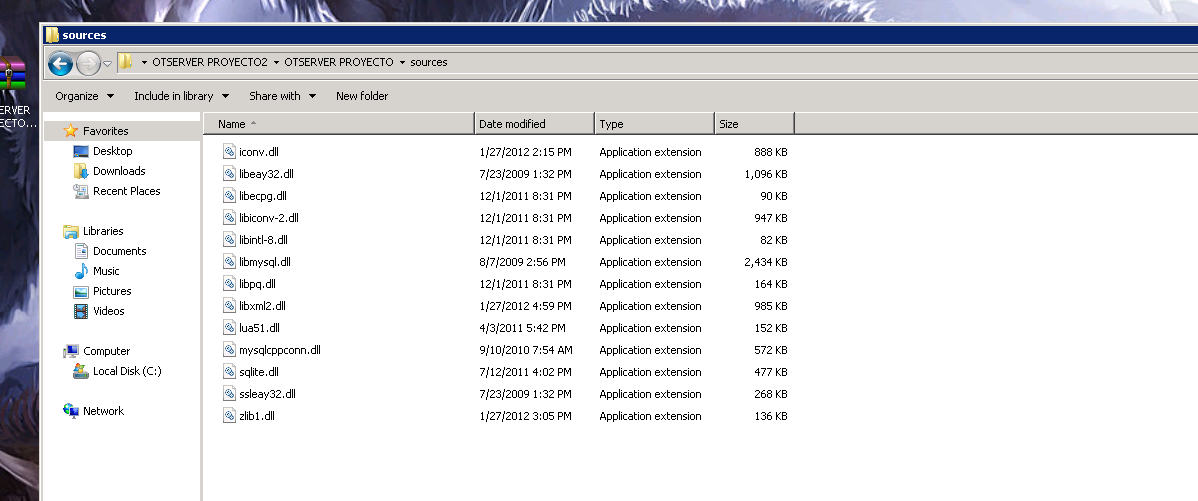Sort files by Name column
Screen dimensions: 1198x501
coord(338,124)
